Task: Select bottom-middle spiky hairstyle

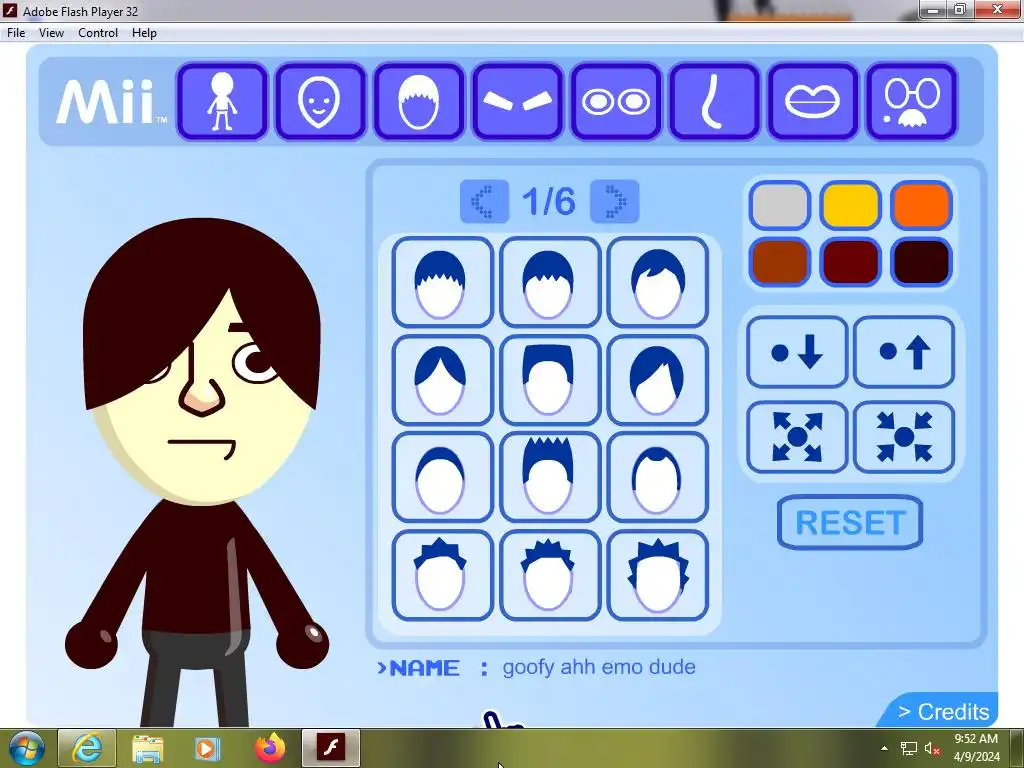Action: click(550, 575)
